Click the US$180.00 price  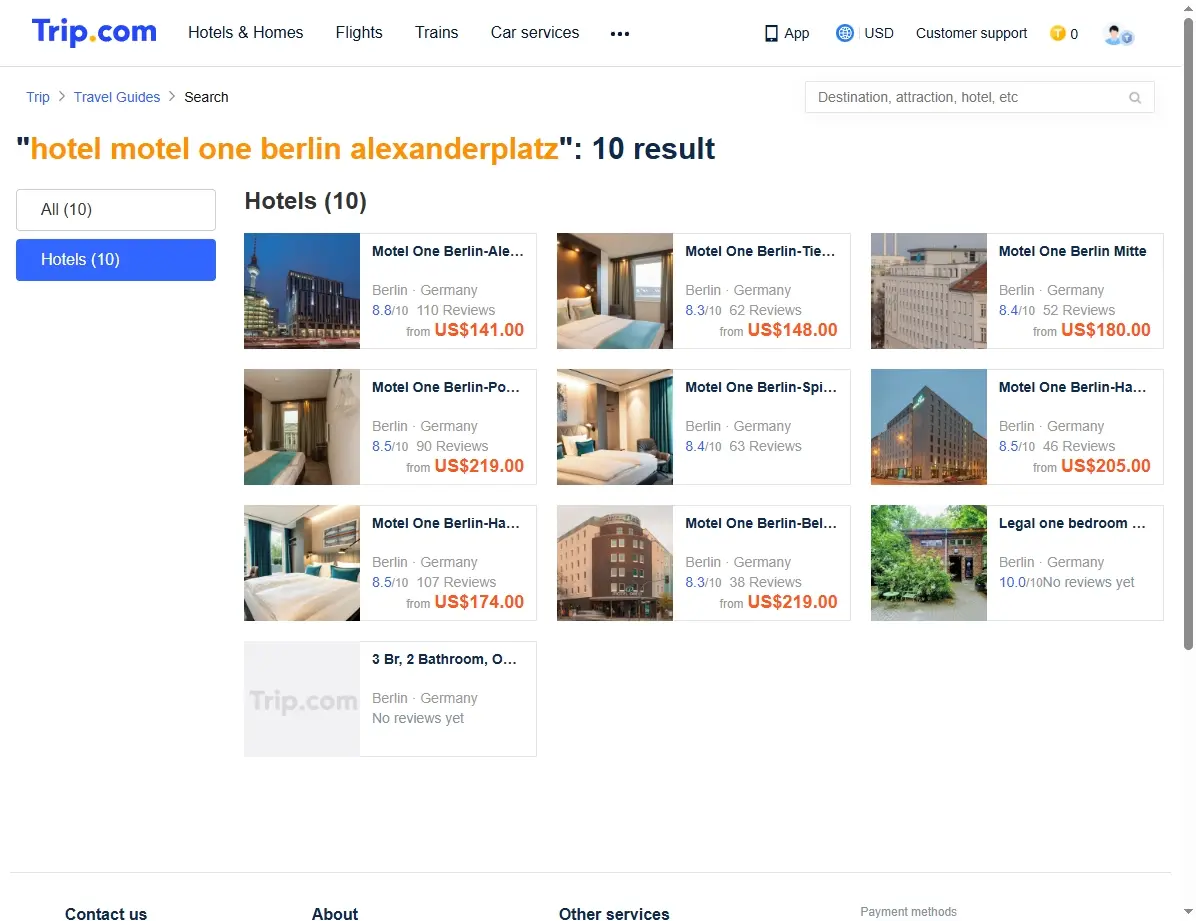[1106, 330]
